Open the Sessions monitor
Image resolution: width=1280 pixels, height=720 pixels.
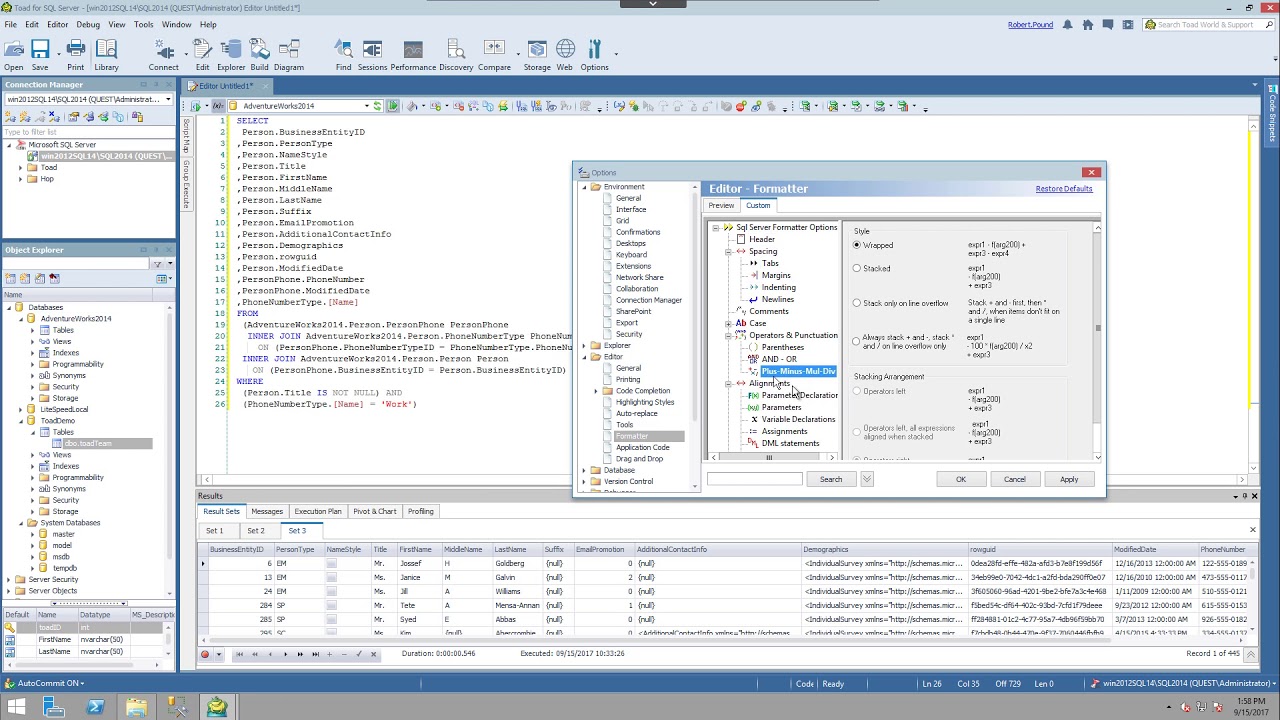(372, 55)
